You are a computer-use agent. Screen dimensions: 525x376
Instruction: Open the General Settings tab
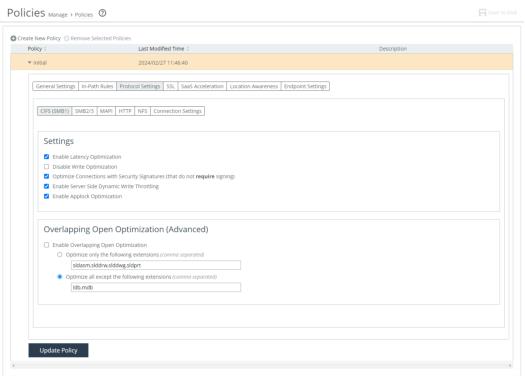[x=56, y=86]
